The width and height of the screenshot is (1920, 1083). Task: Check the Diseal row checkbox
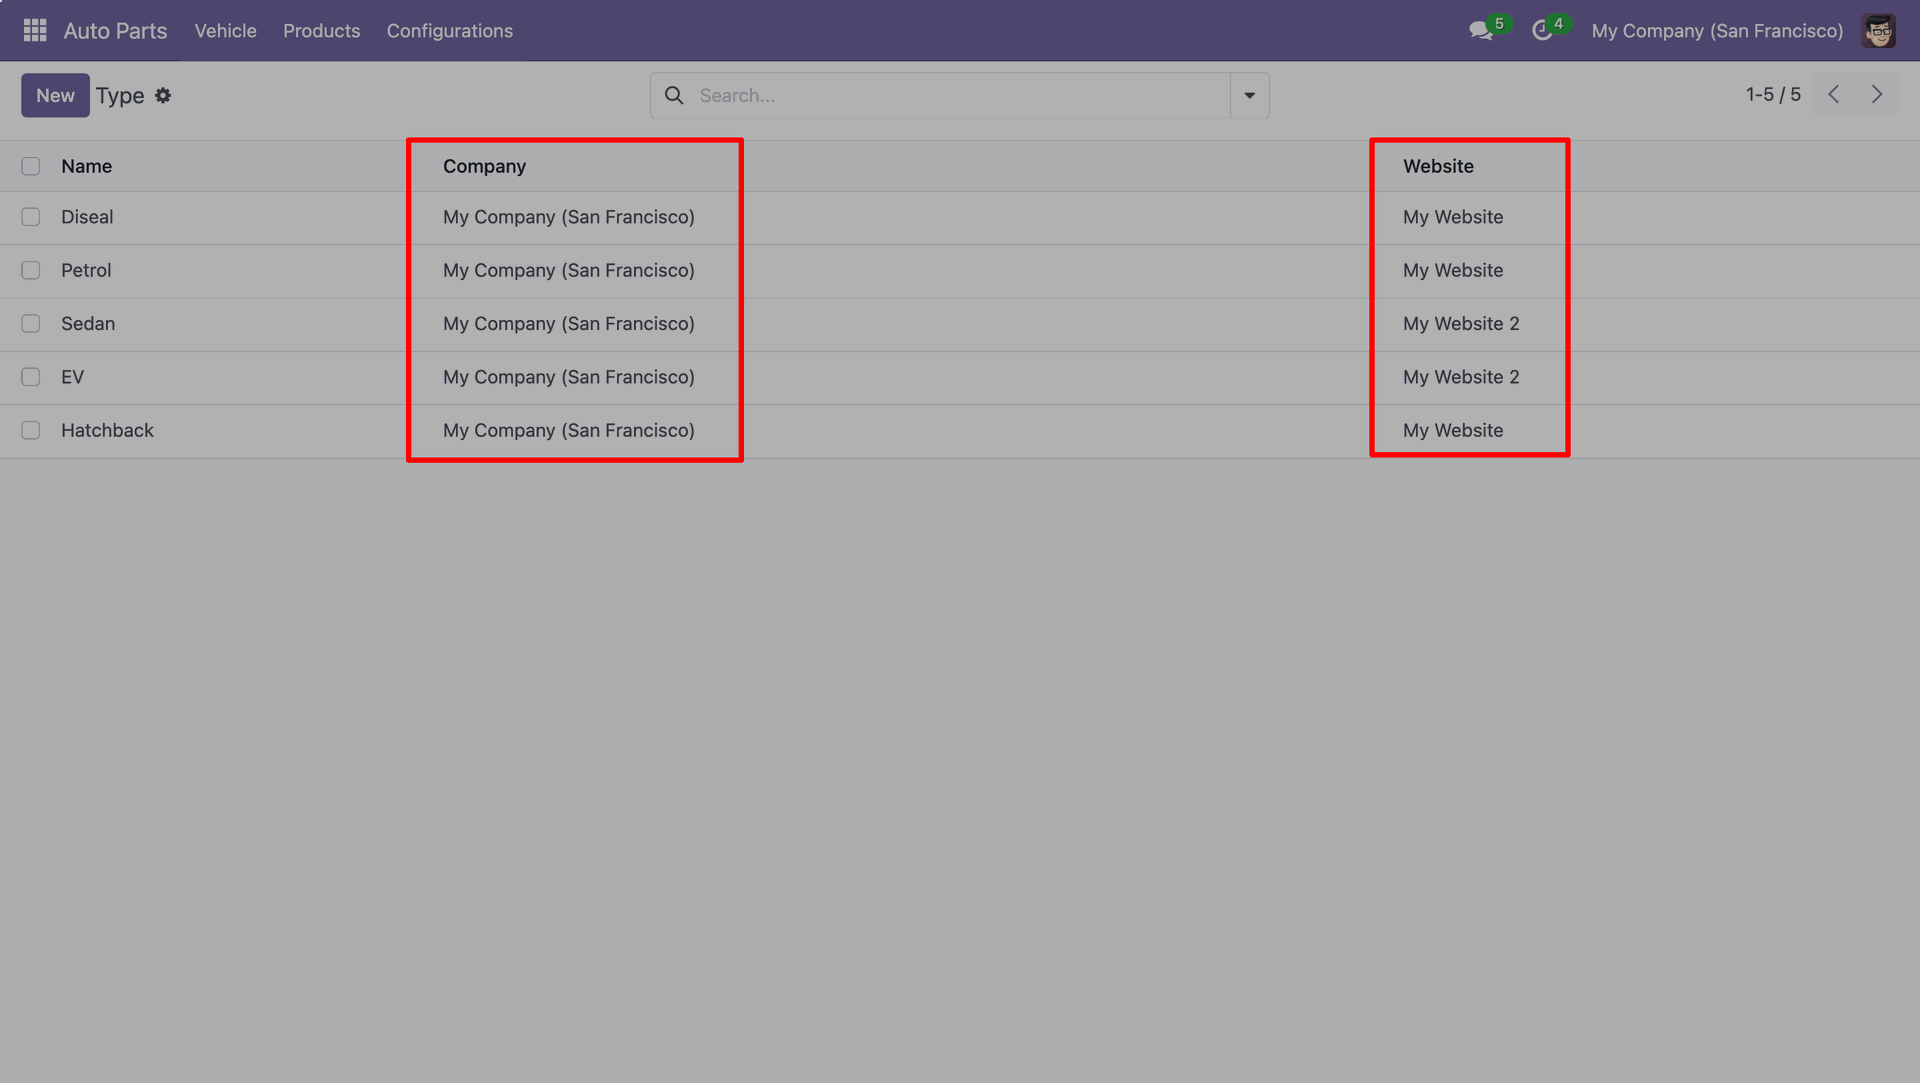coord(31,217)
